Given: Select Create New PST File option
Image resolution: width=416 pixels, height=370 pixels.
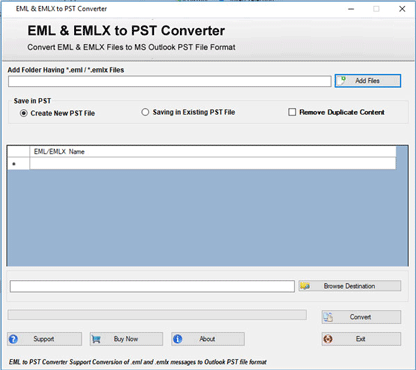Looking at the screenshot, I should click(x=57, y=113).
